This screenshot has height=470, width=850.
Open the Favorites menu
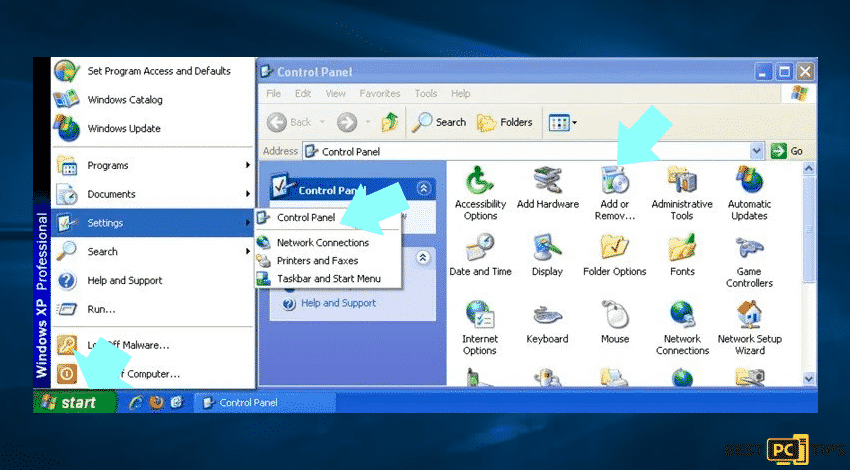[x=379, y=94]
